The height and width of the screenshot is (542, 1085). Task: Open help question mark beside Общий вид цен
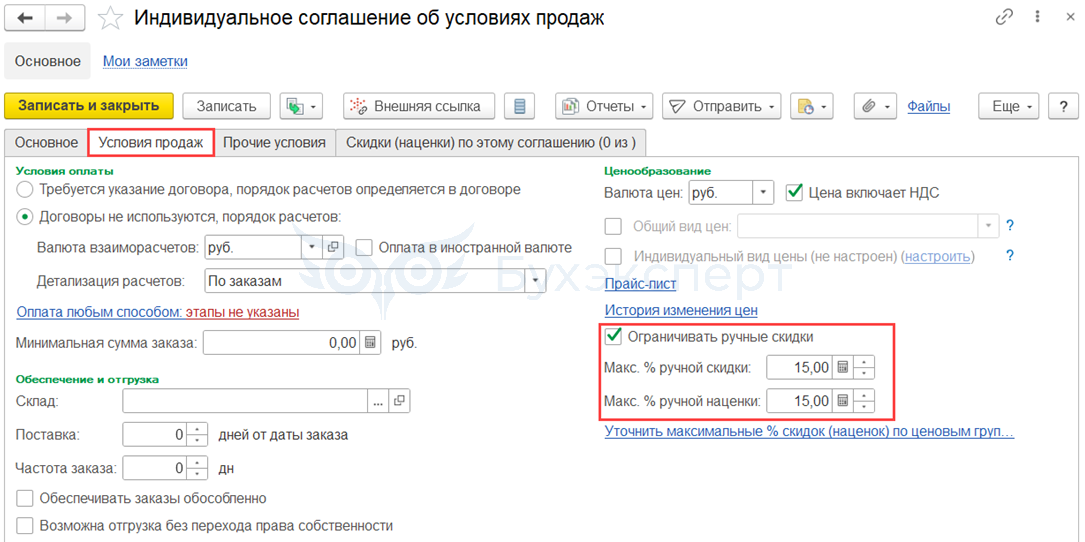coord(1010,226)
